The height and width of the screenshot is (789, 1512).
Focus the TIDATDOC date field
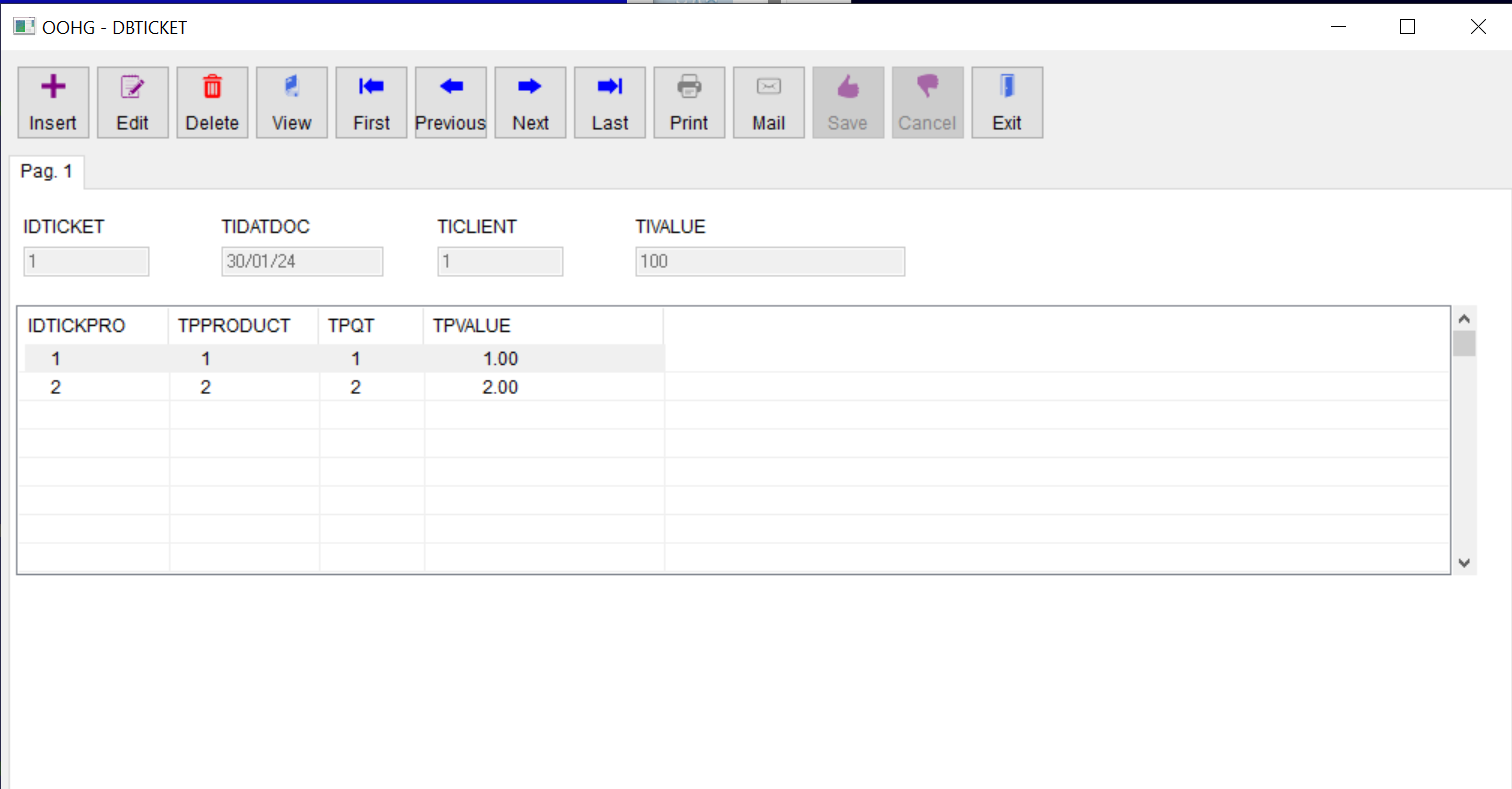[302, 262]
